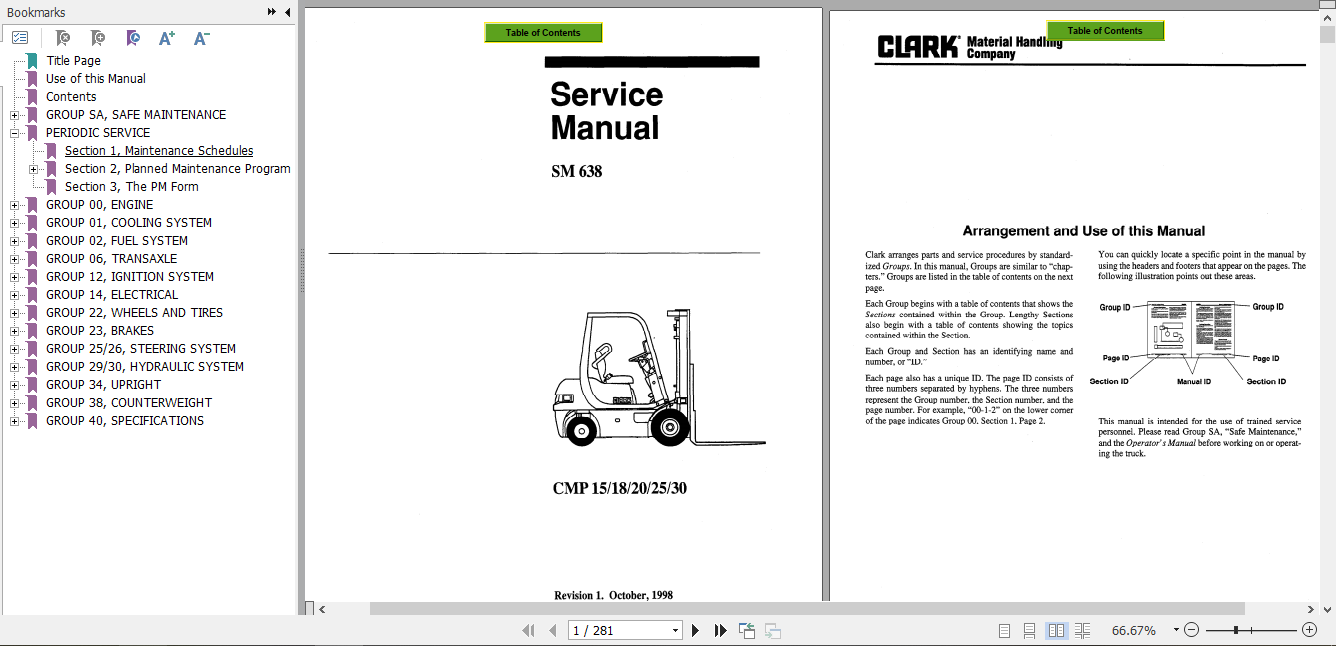Image resolution: width=1336 pixels, height=646 pixels.
Task: Select Section 1, Maintenance Schedules bookmark
Action: coord(159,151)
